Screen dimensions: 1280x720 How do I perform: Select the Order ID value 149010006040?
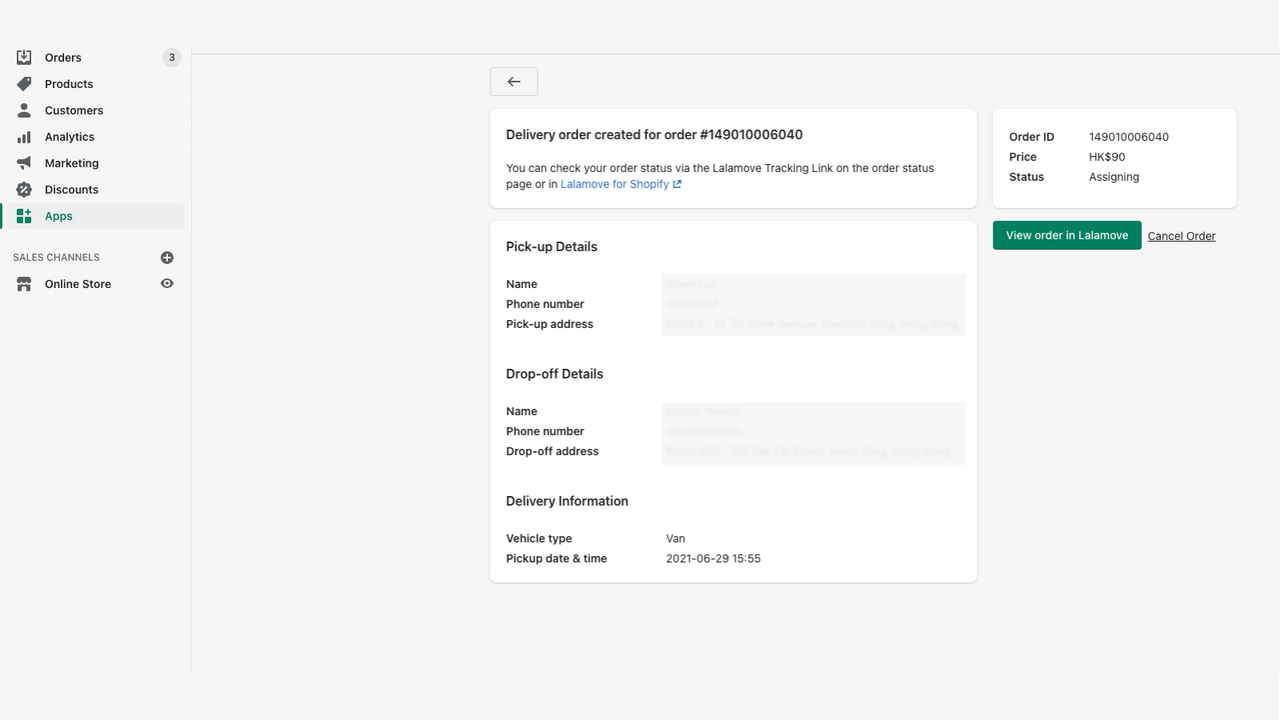pyautogui.click(x=1131, y=136)
